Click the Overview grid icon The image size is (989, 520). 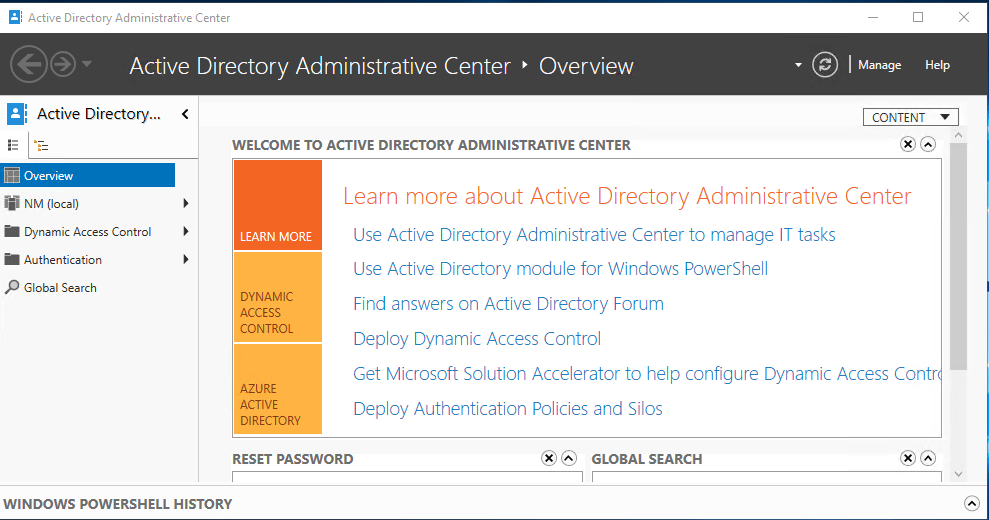(x=12, y=175)
